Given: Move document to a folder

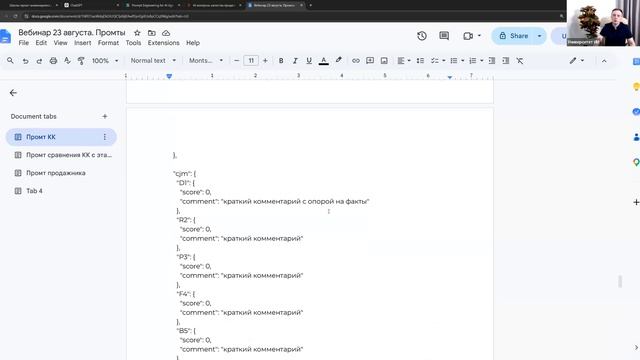Looking at the screenshot, I should pos(151,33).
